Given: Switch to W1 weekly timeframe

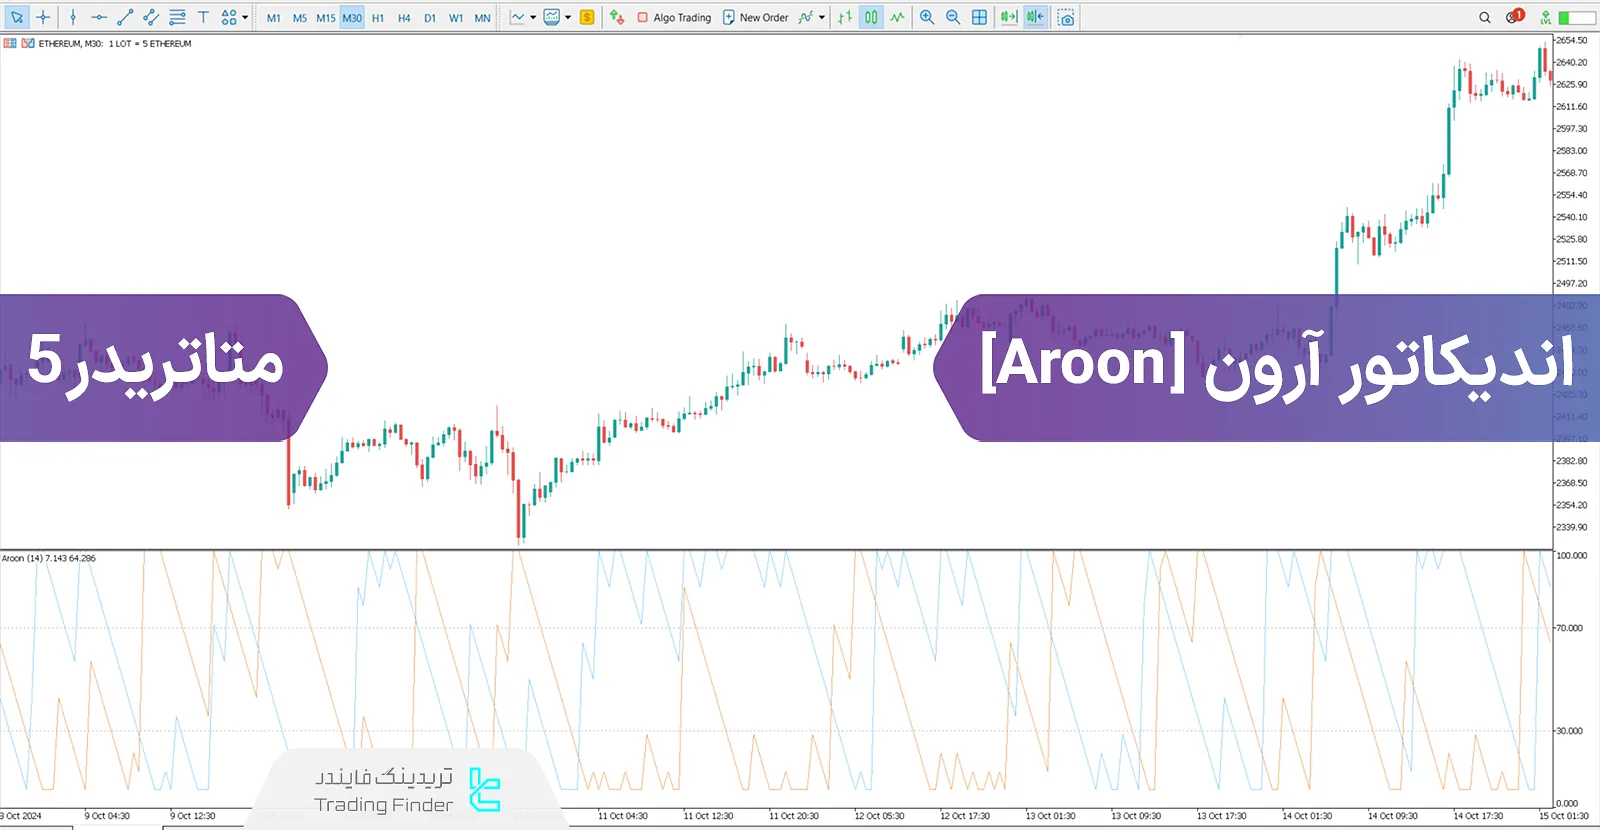Looking at the screenshot, I should click(x=456, y=18).
